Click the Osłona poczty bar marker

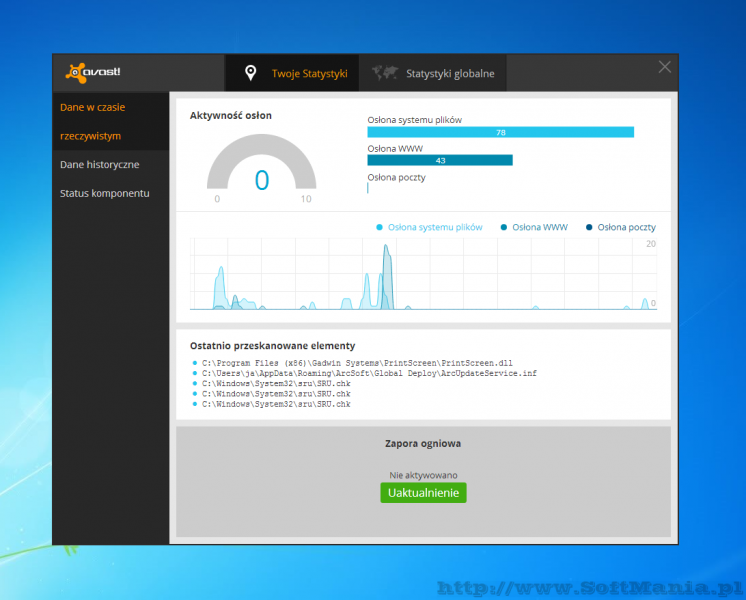(368, 188)
